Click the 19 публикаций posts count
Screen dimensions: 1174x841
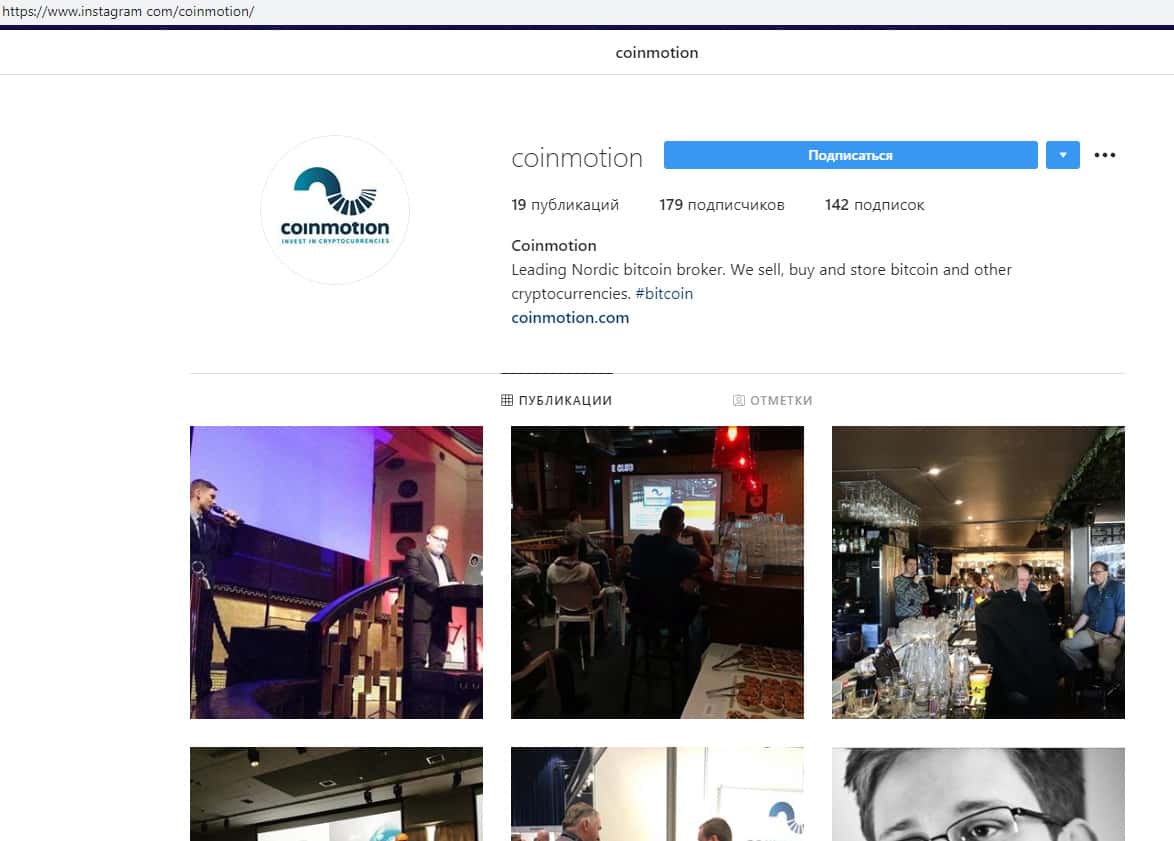click(565, 204)
